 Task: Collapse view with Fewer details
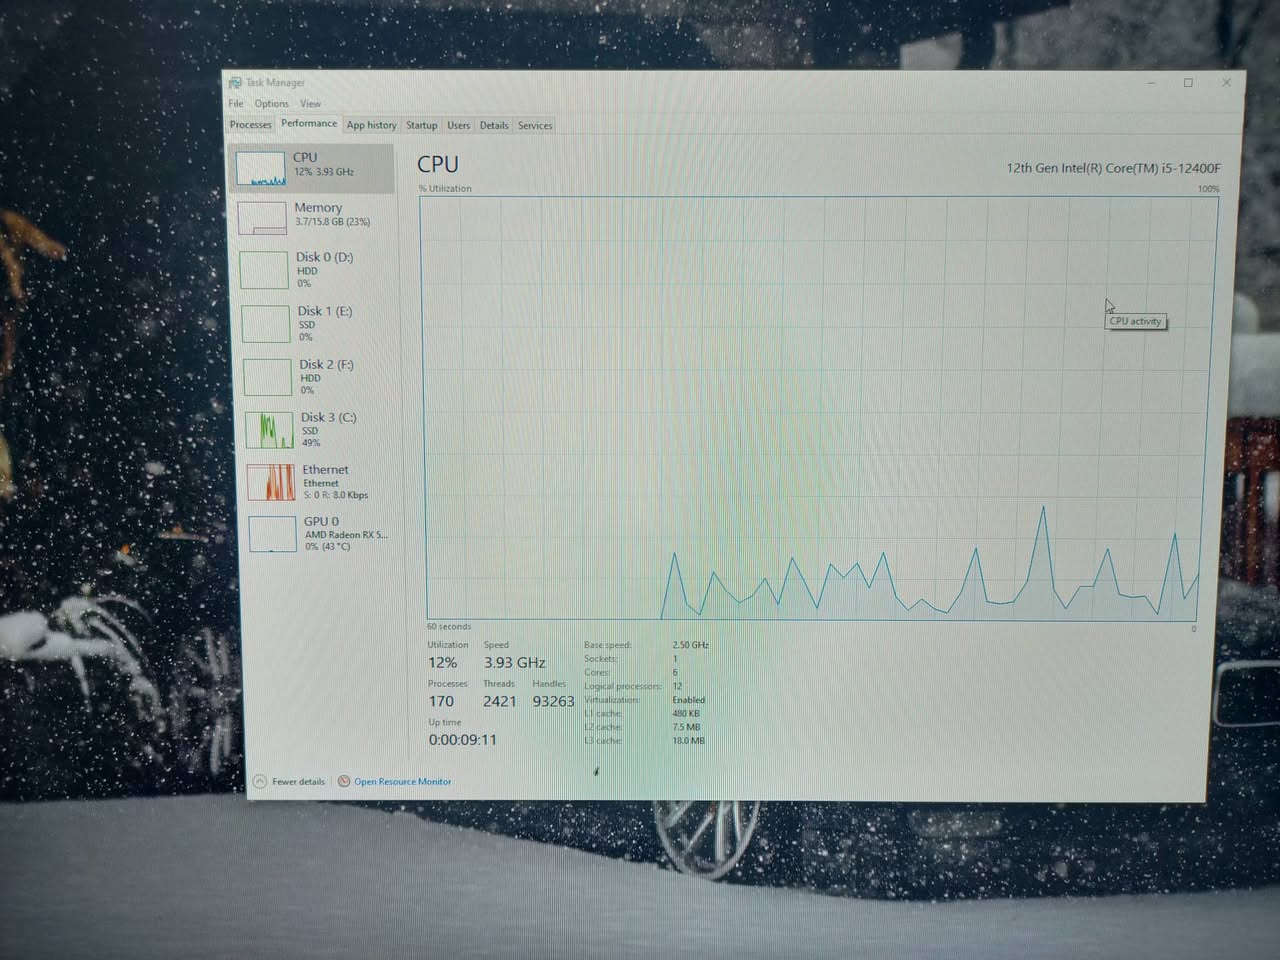(298, 781)
